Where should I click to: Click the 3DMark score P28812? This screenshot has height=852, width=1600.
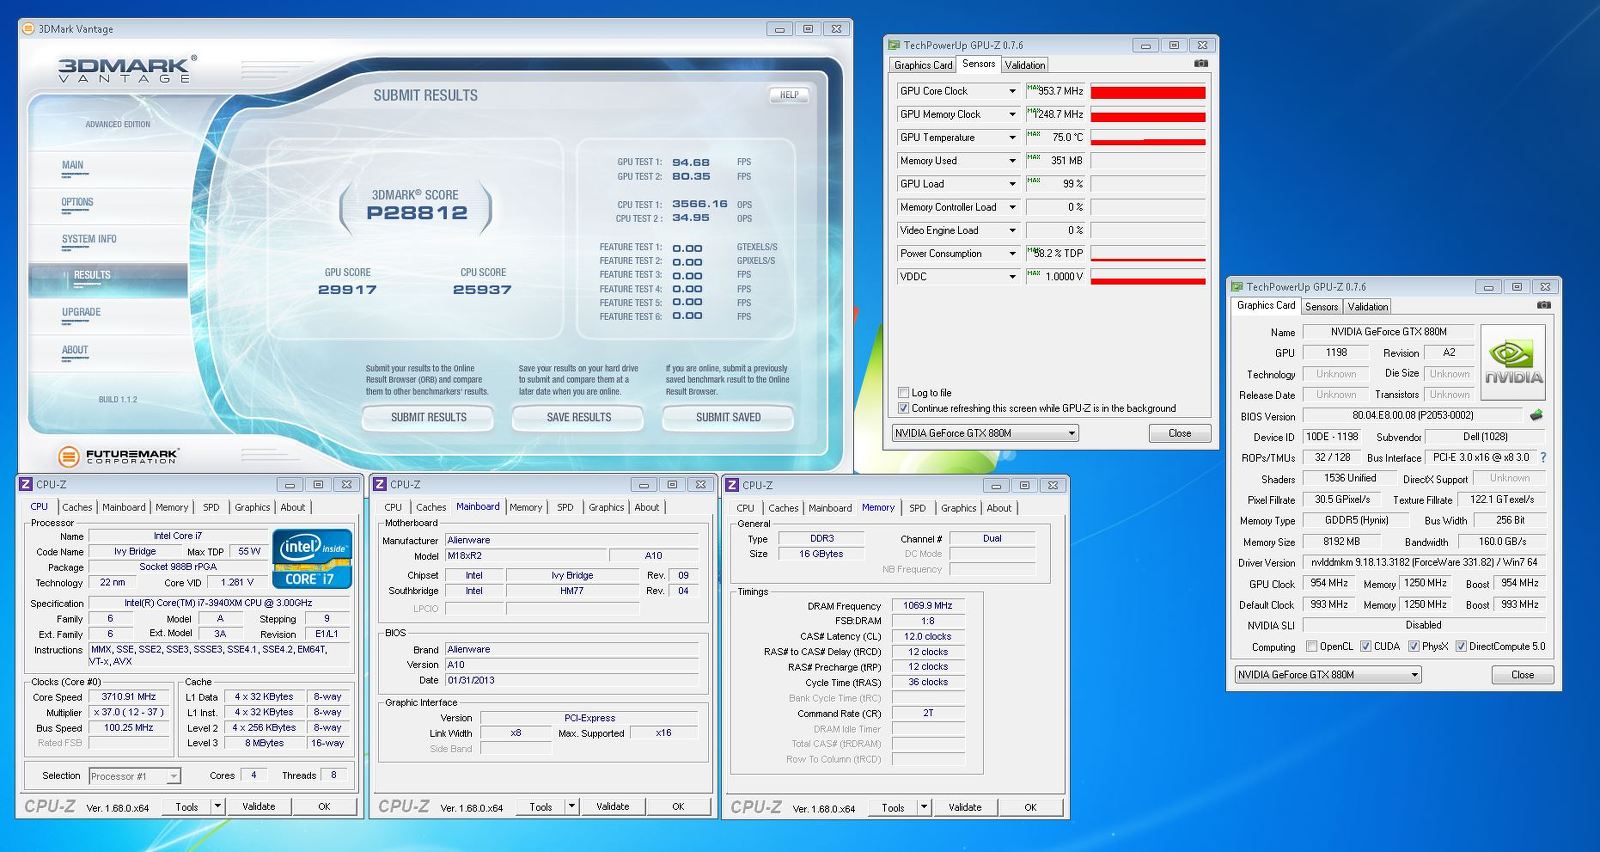click(x=417, y=212)
